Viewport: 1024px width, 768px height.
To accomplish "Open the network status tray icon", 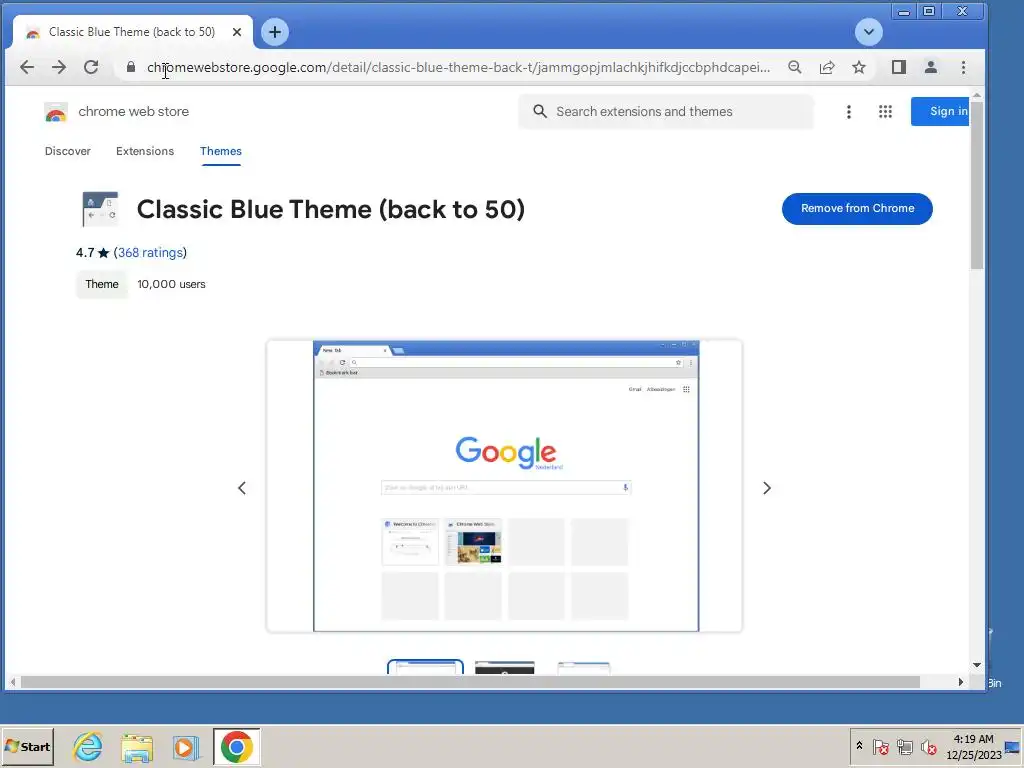I will (x=904, y=746).
